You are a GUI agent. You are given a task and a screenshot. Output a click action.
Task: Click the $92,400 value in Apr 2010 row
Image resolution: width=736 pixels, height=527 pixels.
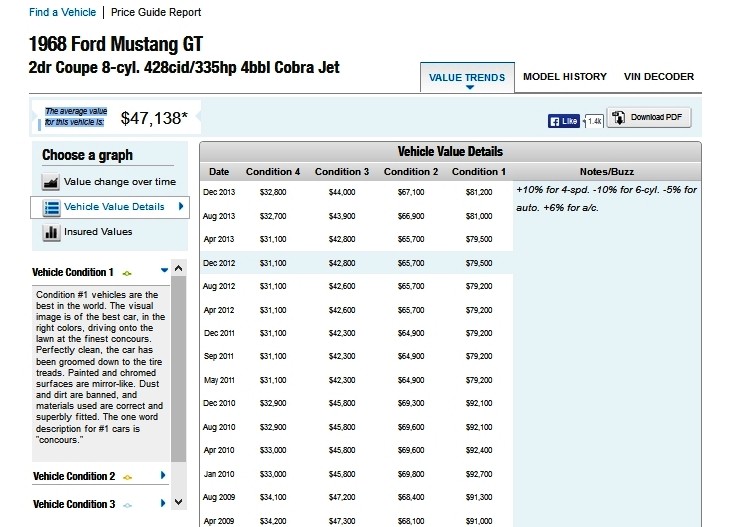pos(479,451)
